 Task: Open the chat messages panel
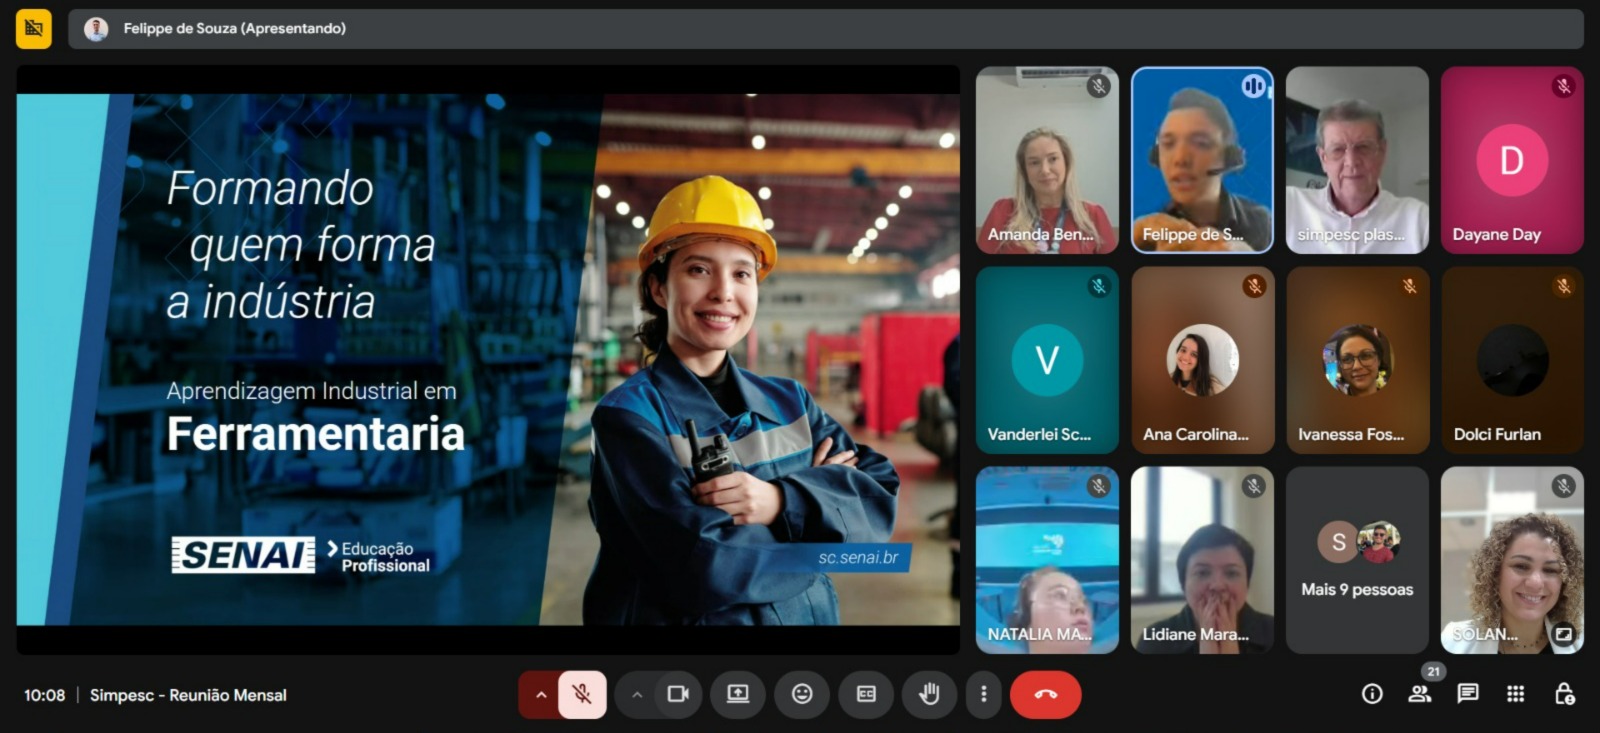1467,694
